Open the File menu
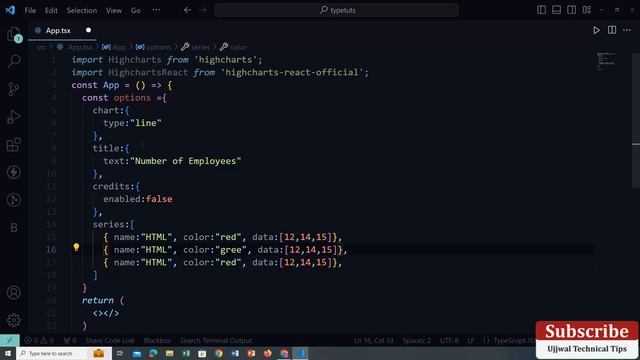Image resolution: width=640 pixels, height=360 pixels. [30, 10]
